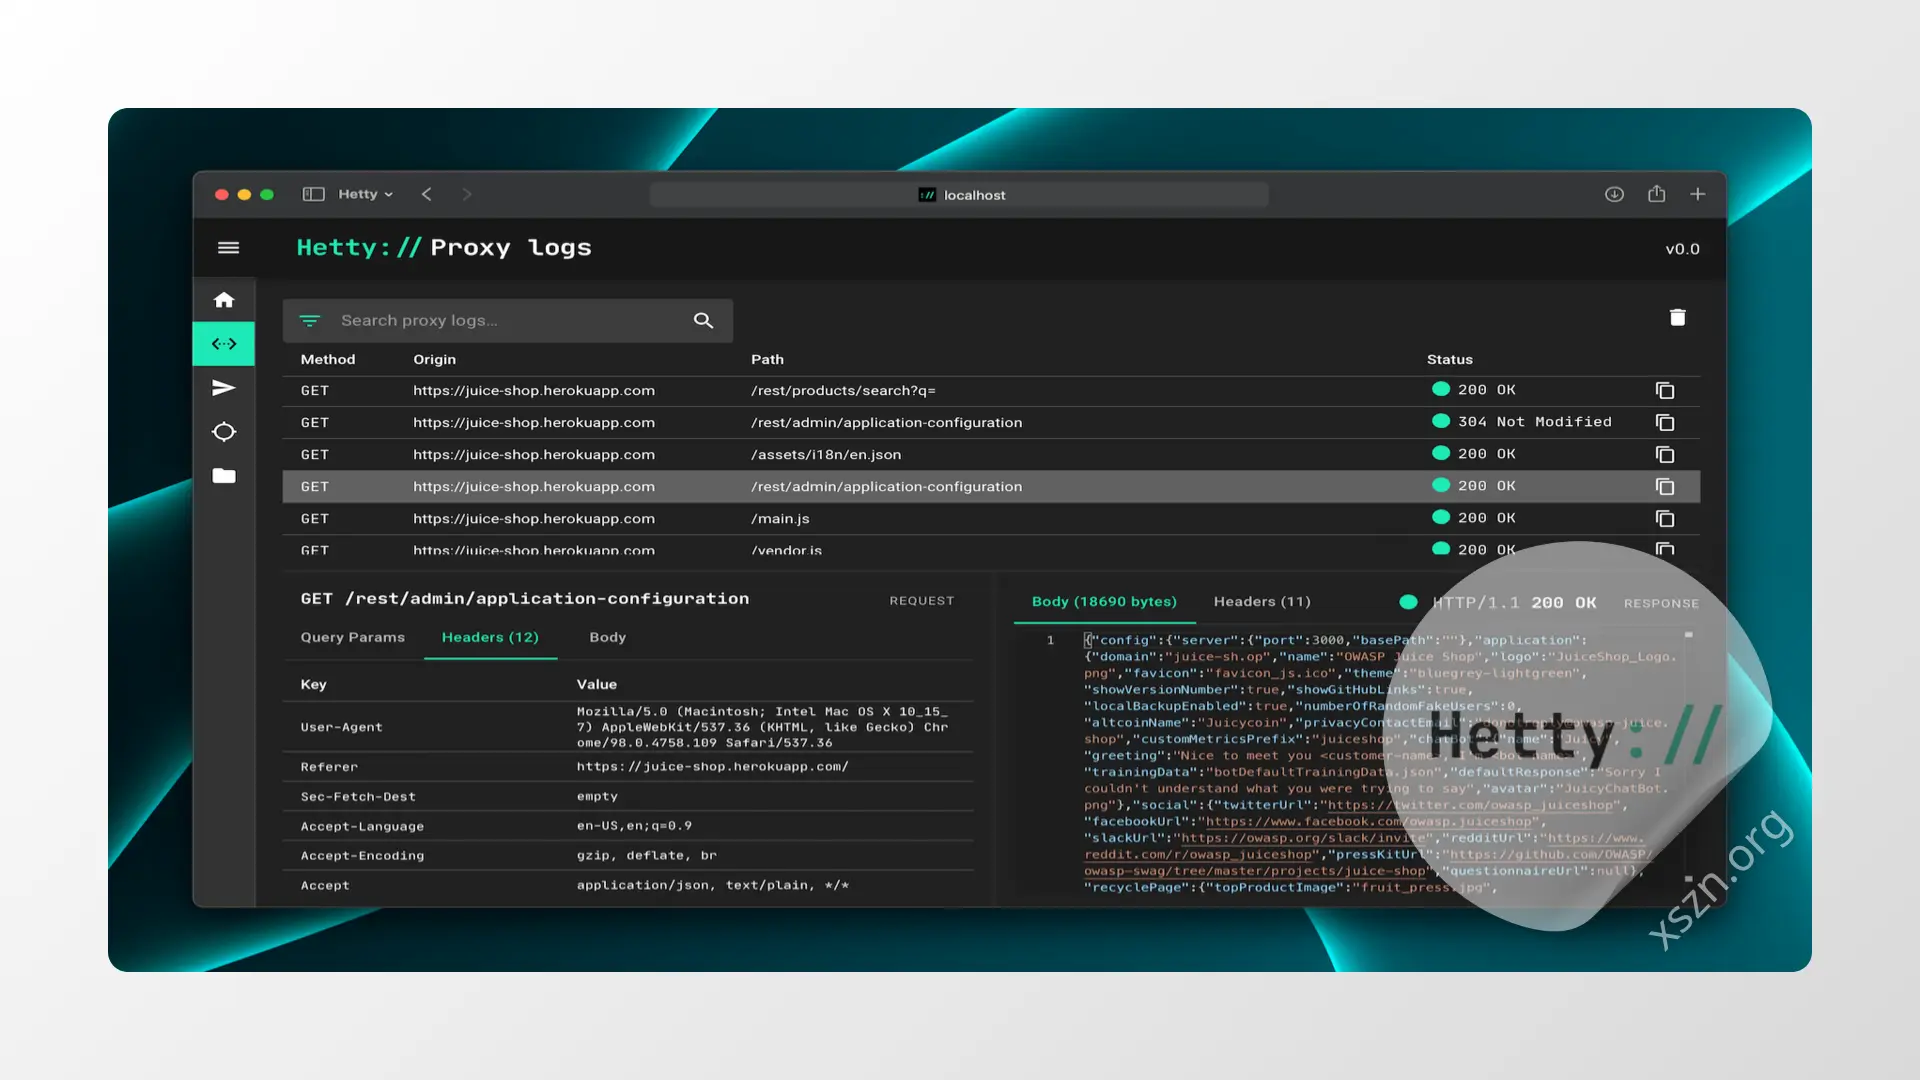
Task: Copy the 304 Not Modified request
Action: pos(1665,422)
